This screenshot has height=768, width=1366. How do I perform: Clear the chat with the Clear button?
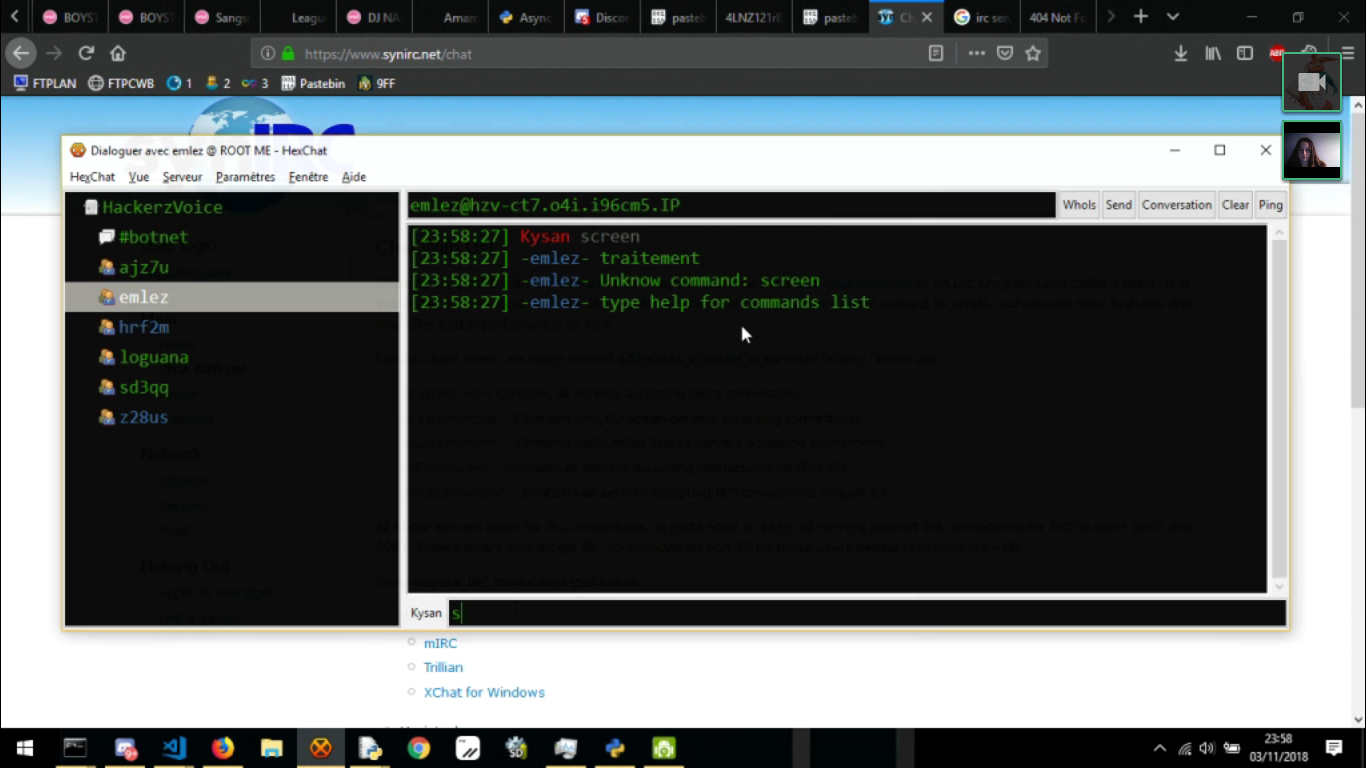(x=1235, y=205)
